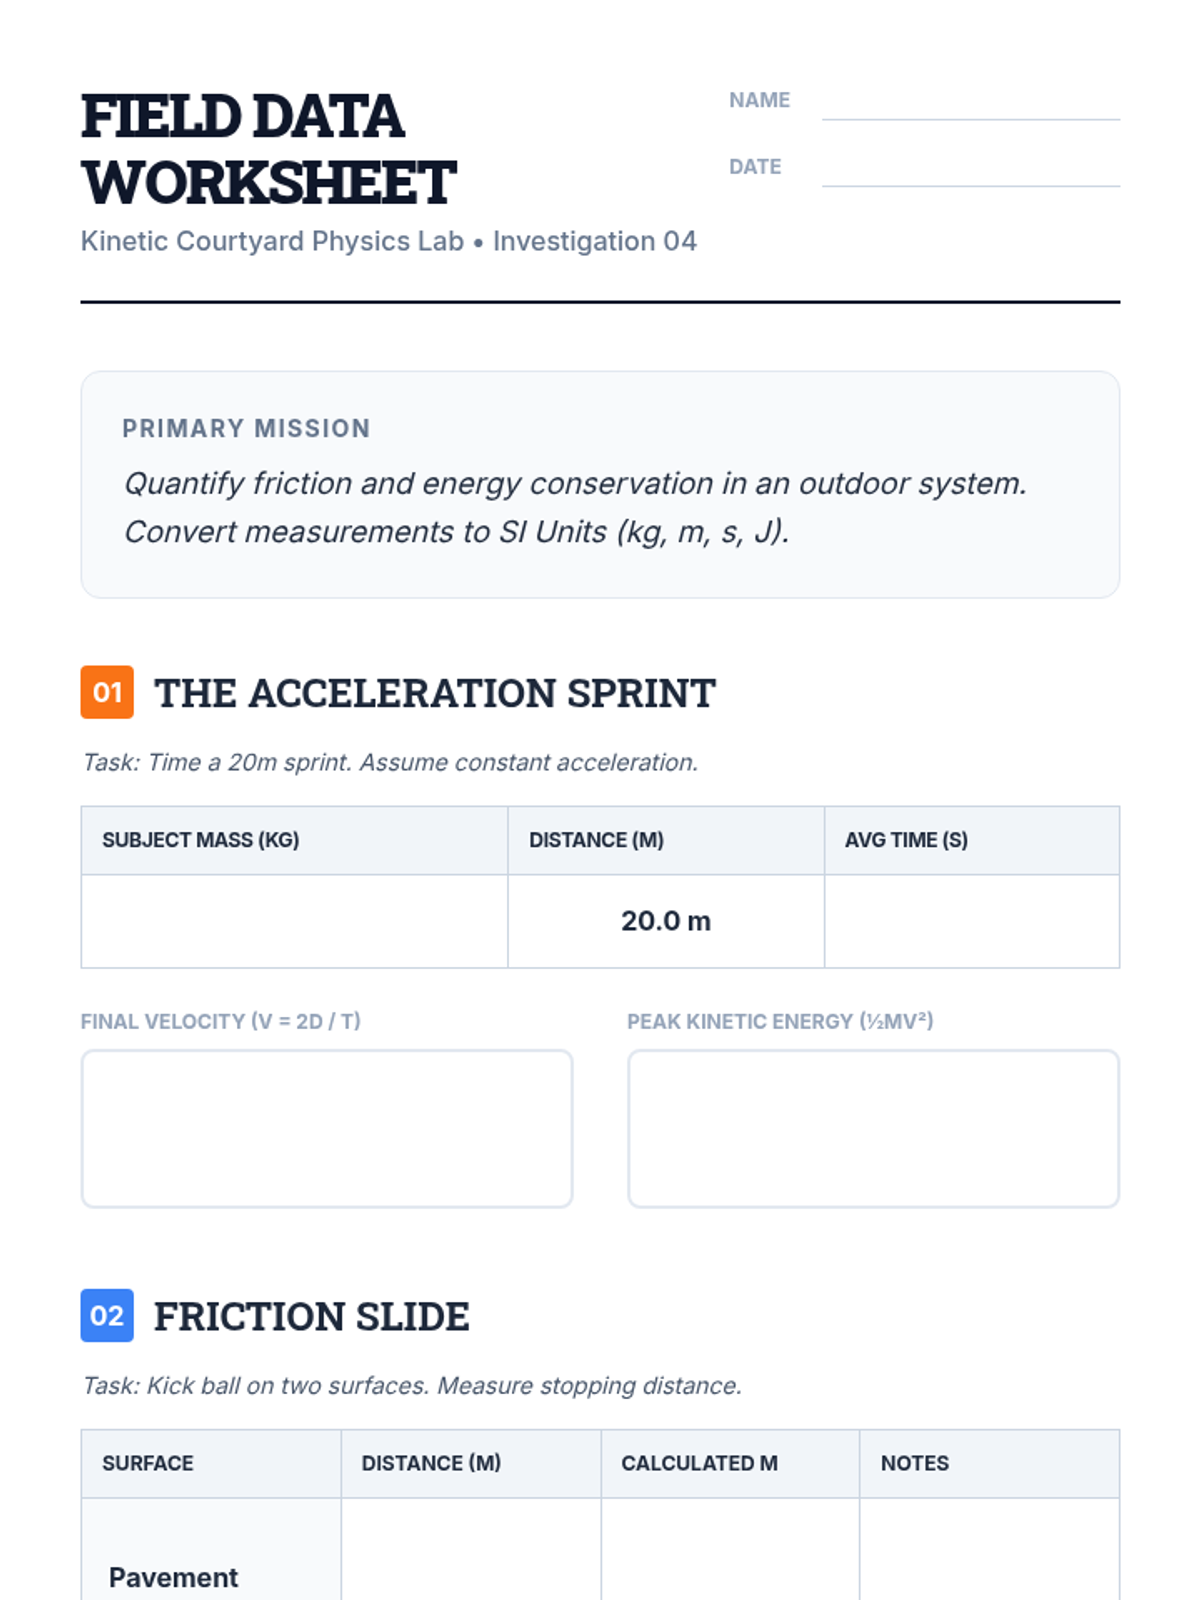
Task: Click The Acceleration Sprint heading
Action: pyautogui.click(x=435, y=693)
